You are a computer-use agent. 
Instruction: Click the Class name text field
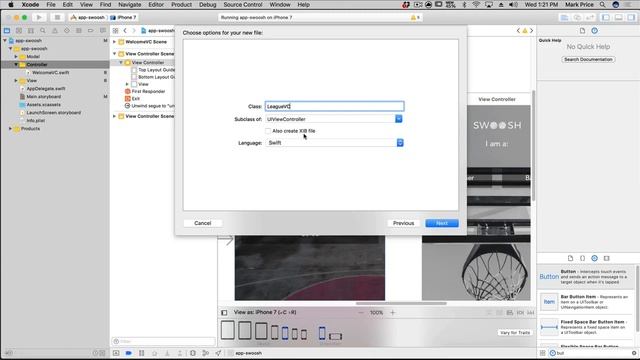pyautogui.click(x=334, y=106)
